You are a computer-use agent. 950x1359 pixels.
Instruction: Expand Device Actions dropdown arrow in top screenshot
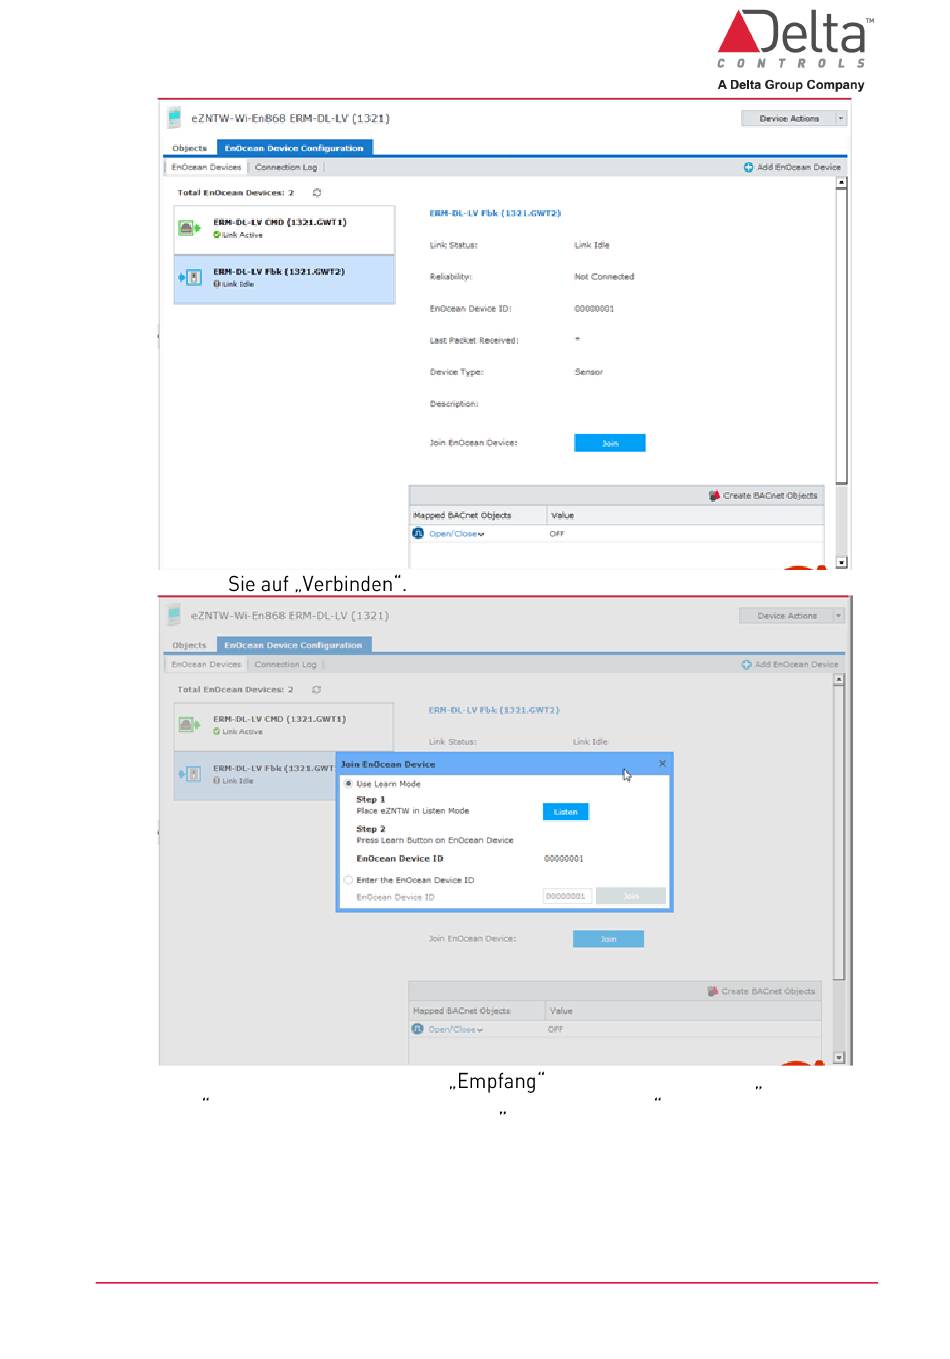(x=841, y=118)
